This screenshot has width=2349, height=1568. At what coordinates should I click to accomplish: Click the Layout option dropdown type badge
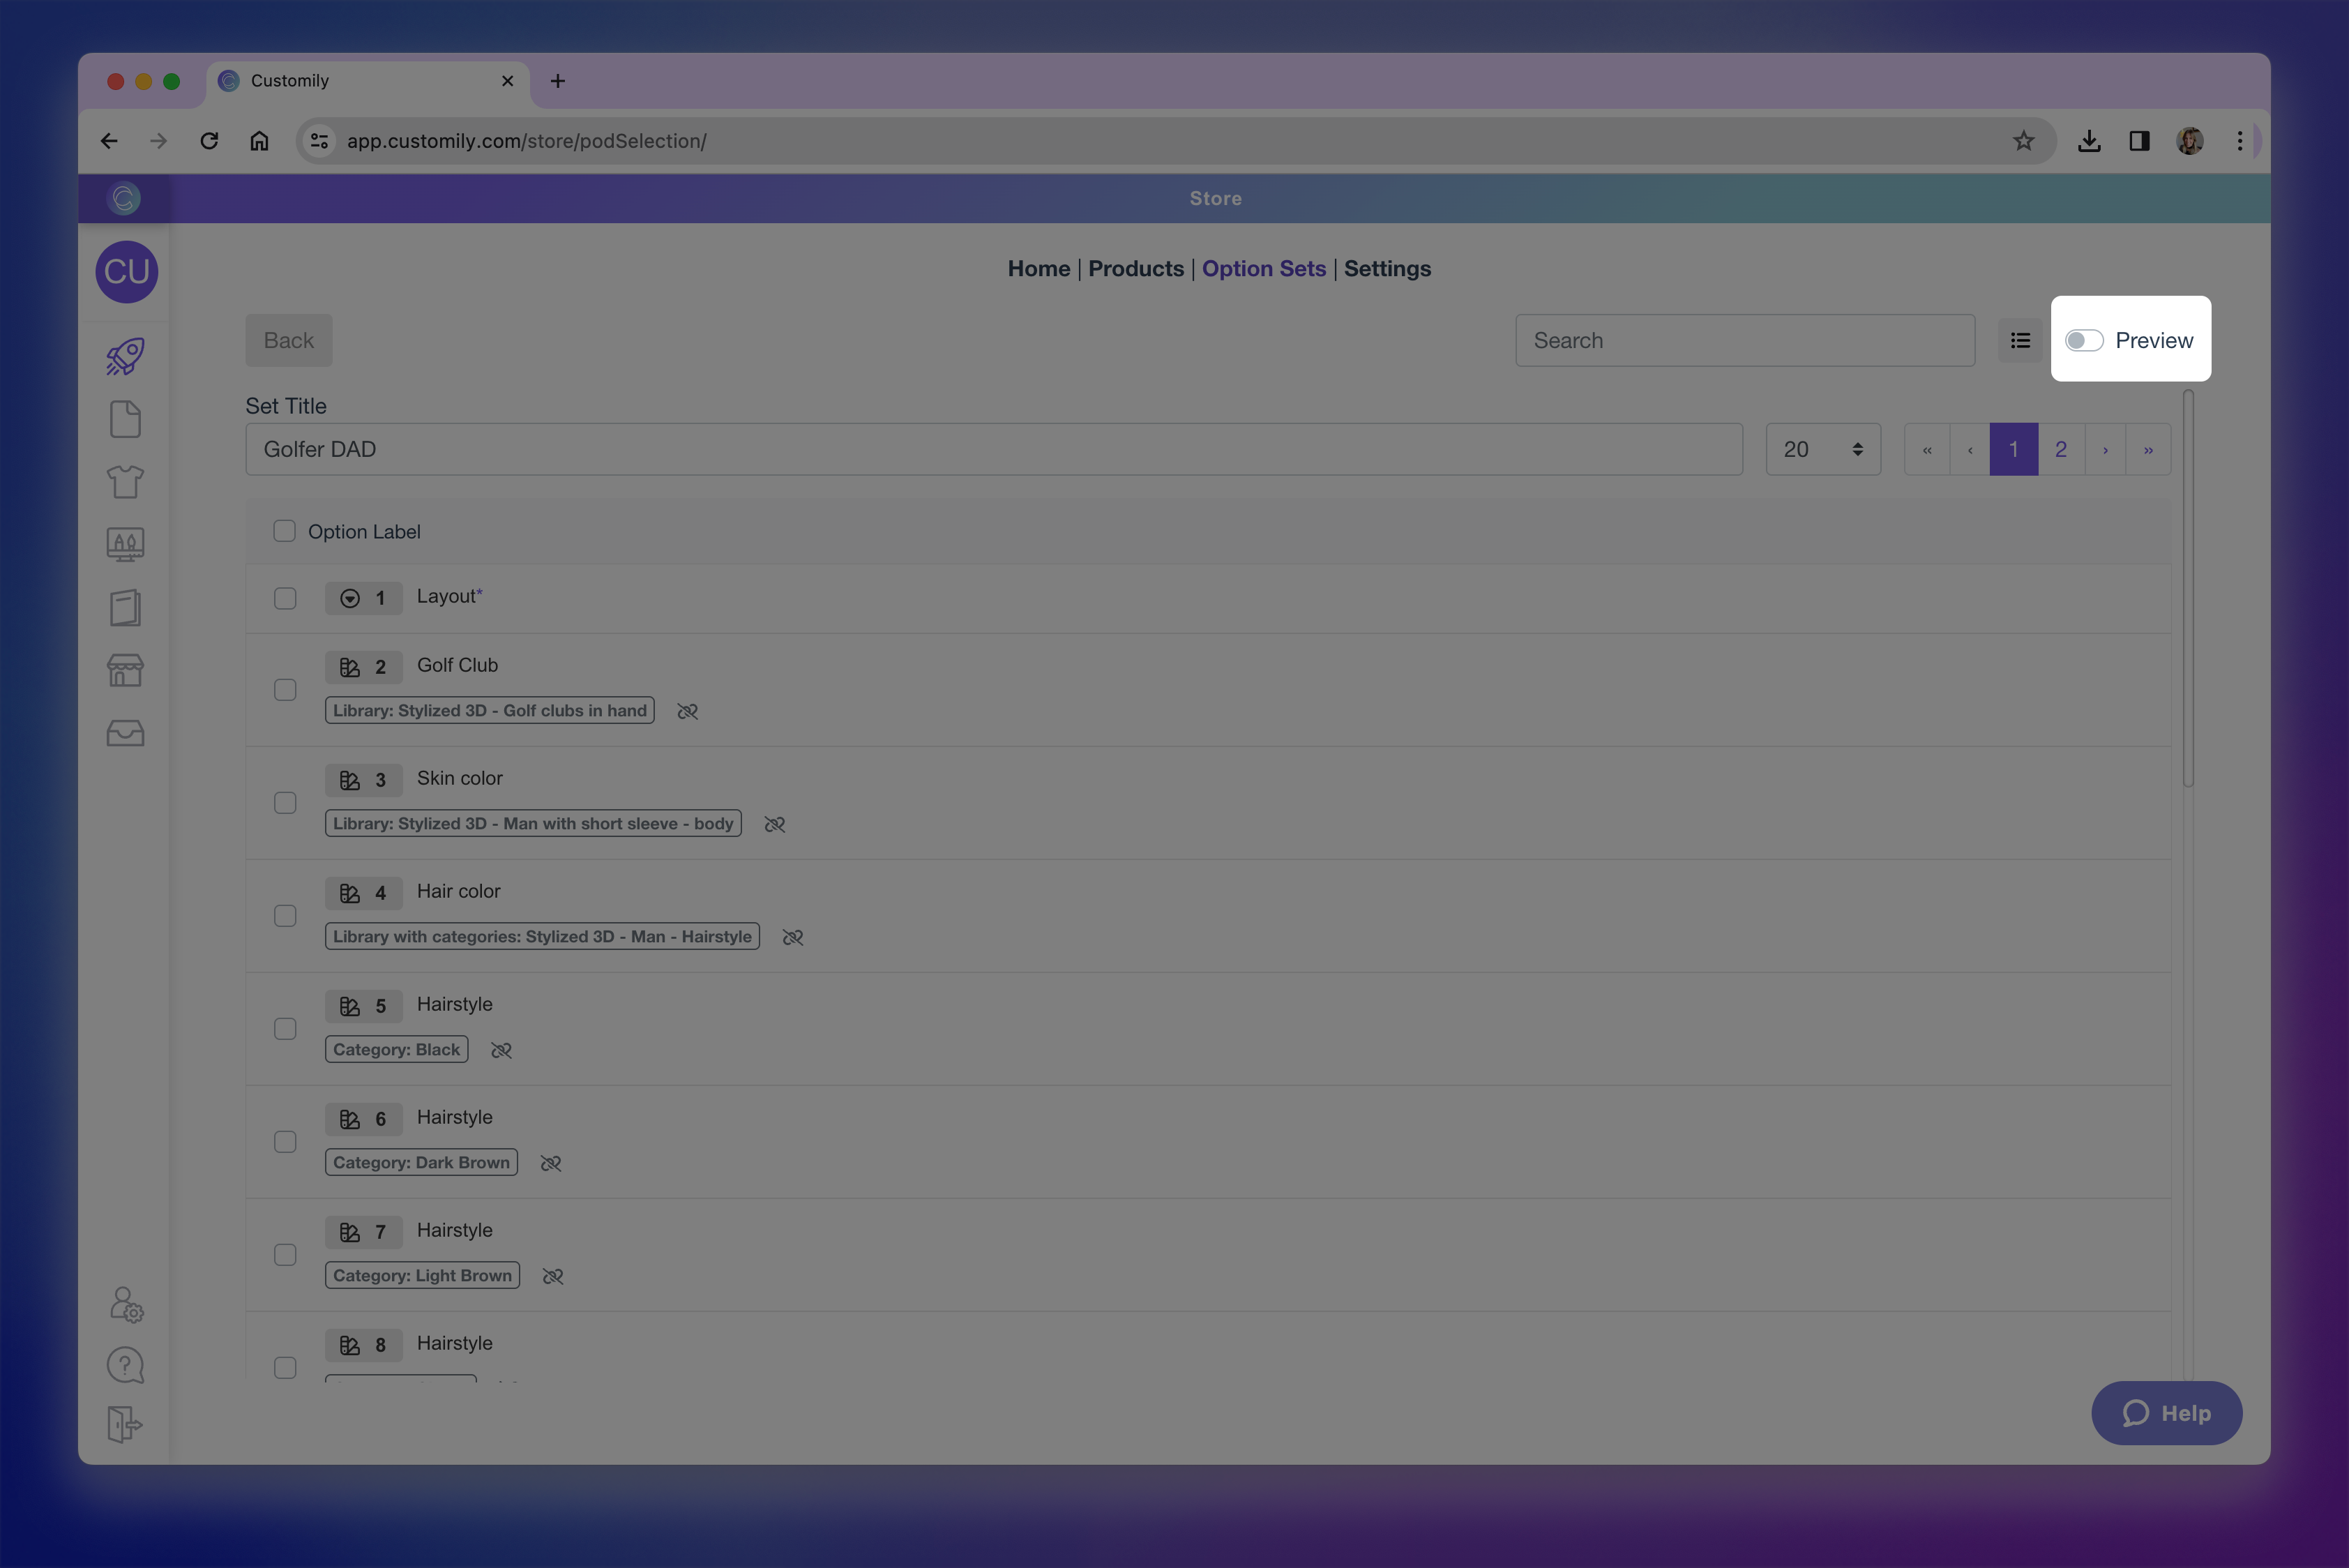363,598
